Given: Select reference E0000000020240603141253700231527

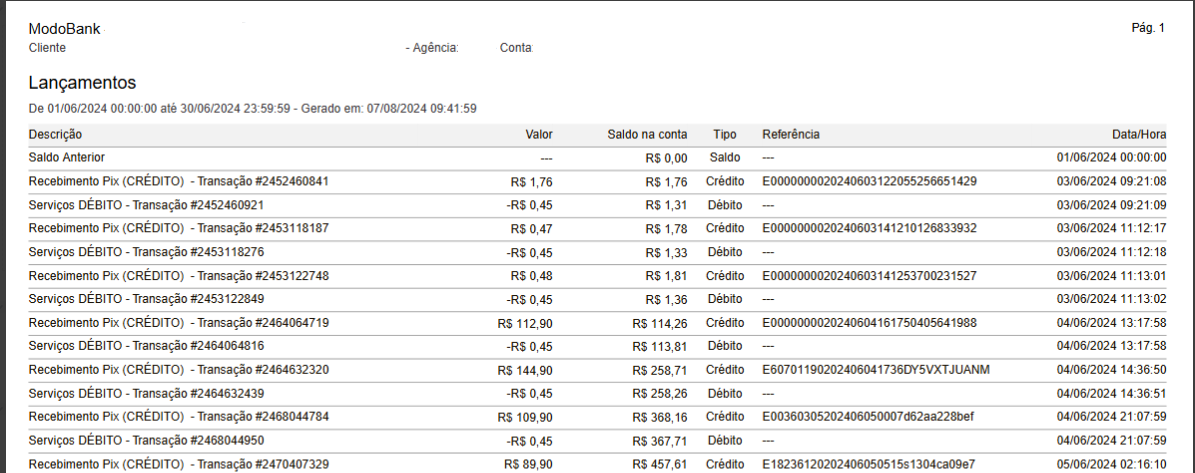Looking at the screenshot, I should pyautogui.click(x=870, y=275).
